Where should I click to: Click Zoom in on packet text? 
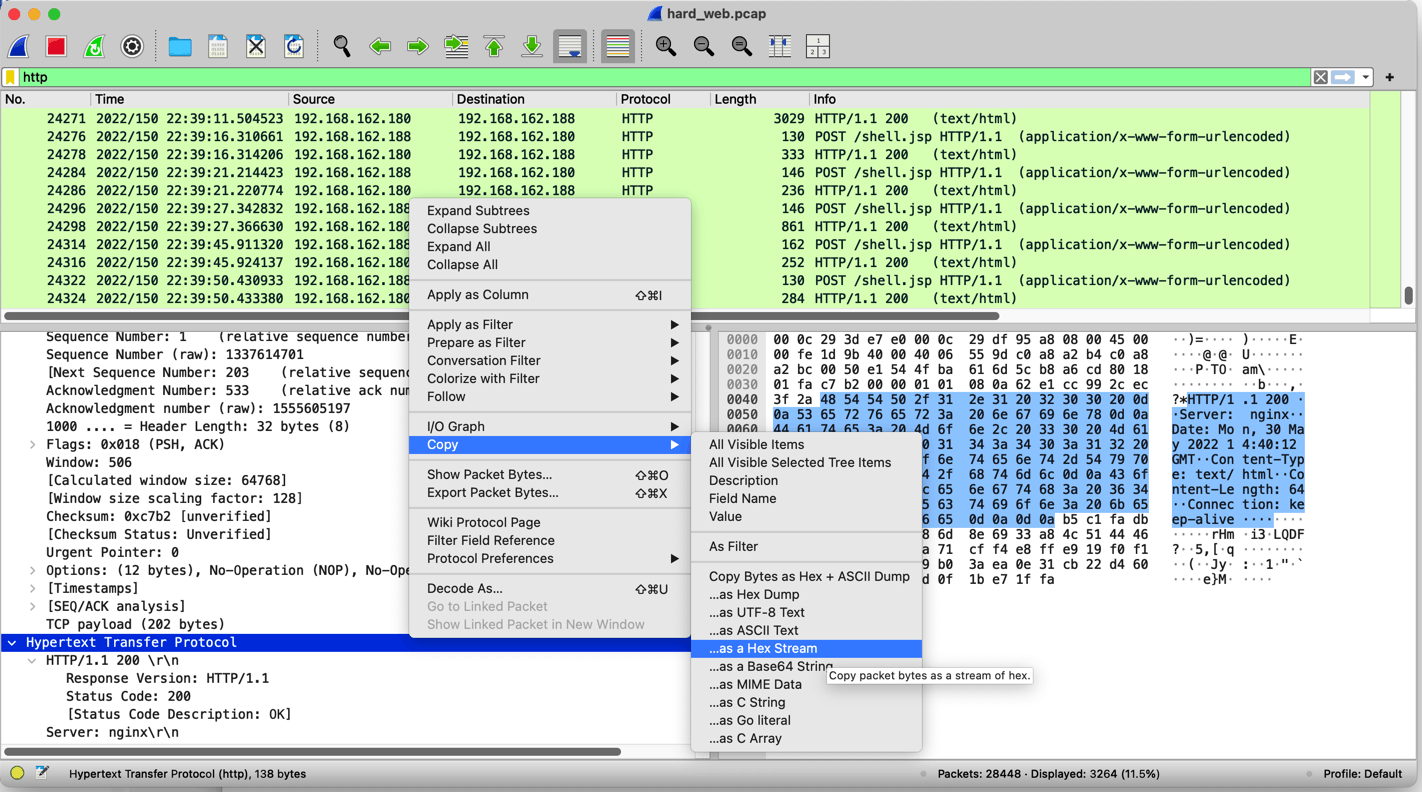point(665,46)
